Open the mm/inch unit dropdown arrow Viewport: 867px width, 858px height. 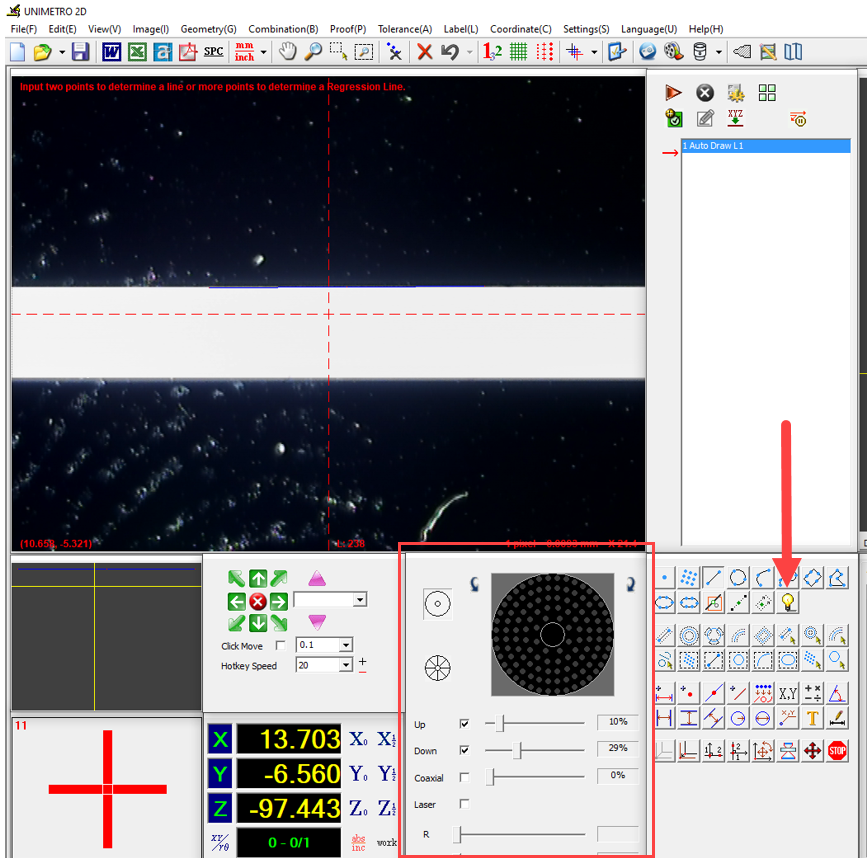(x=264, y=52)
